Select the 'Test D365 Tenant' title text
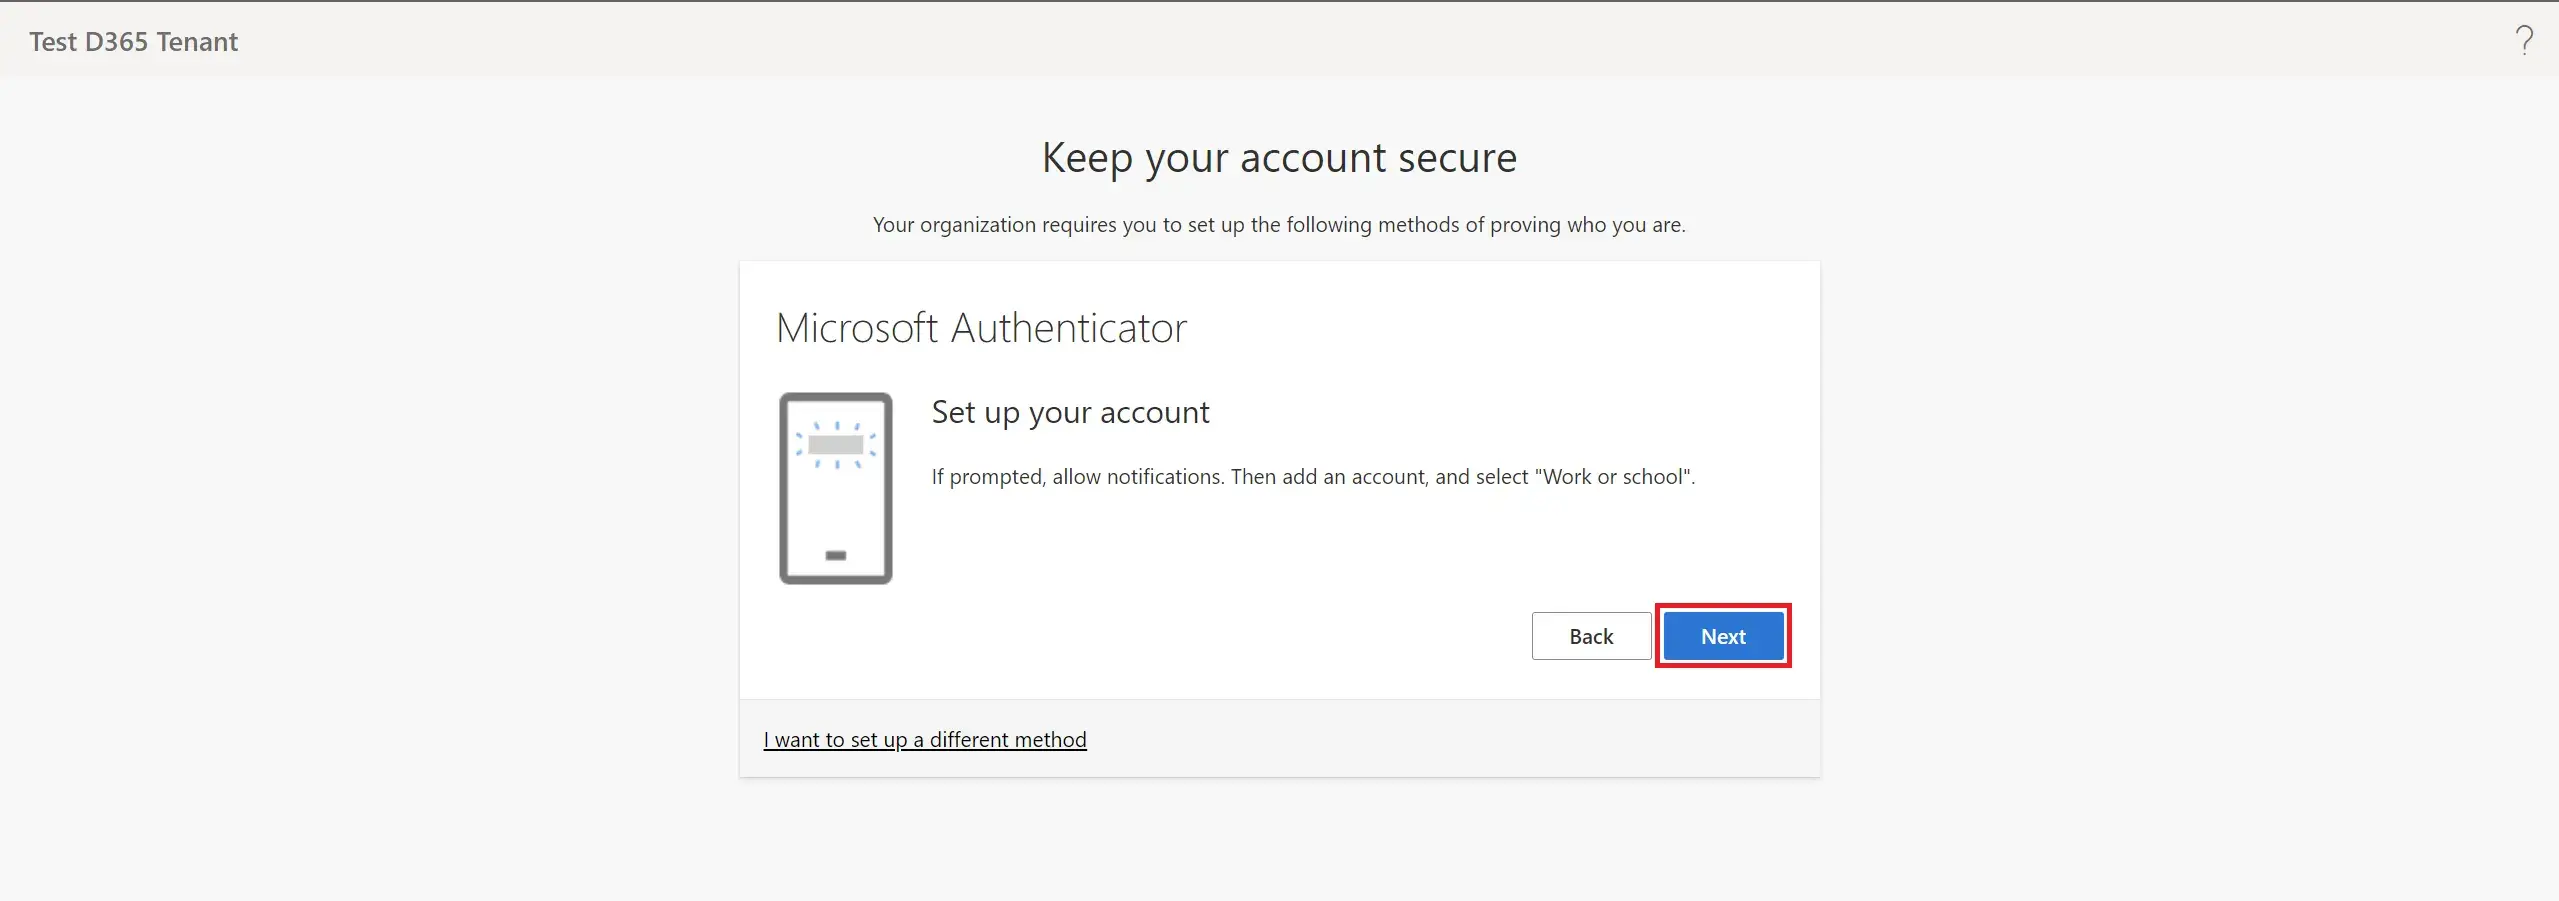Viewport: 2559px width, 901px height. point(133,42)
